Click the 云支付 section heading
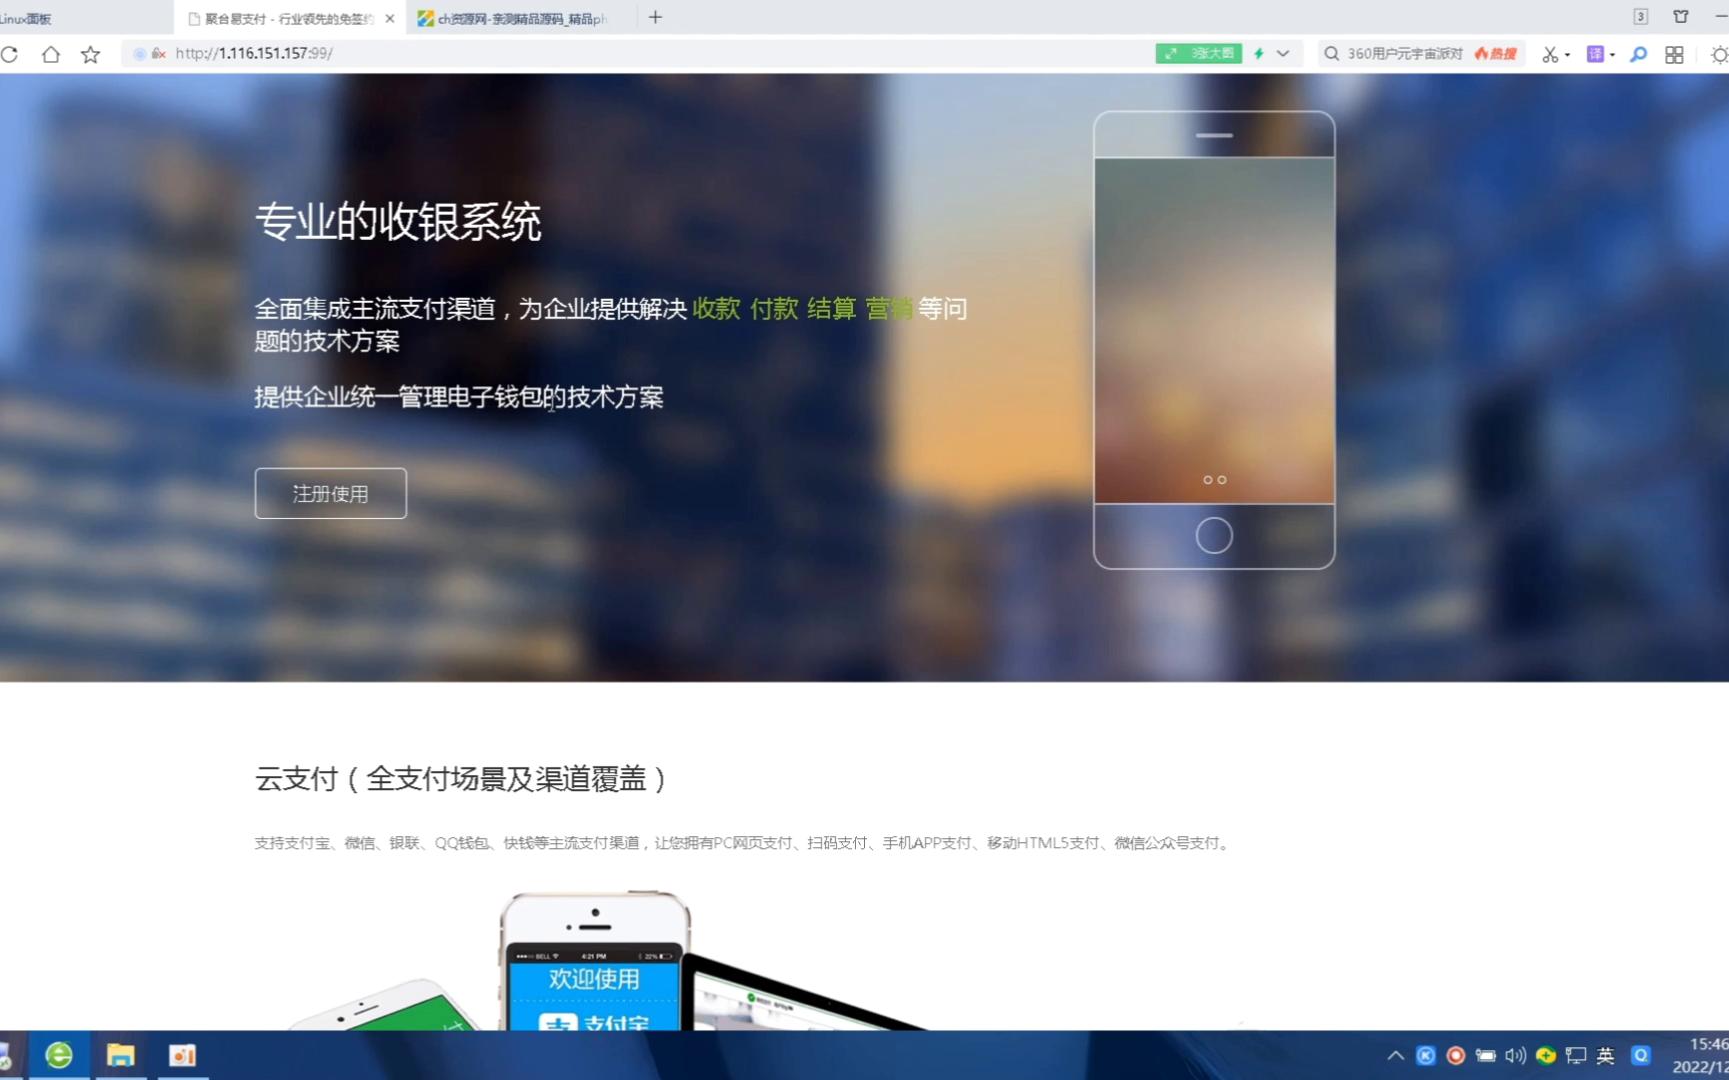This screenshot has height=1080, width=1729. pos(461,778)
